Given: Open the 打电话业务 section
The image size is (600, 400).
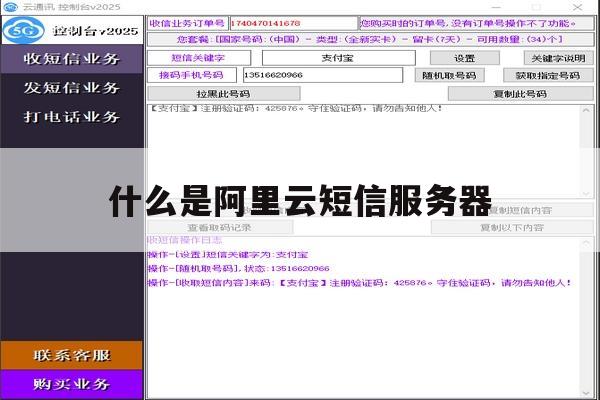Looking at the screenshot, I should [72, 117].
